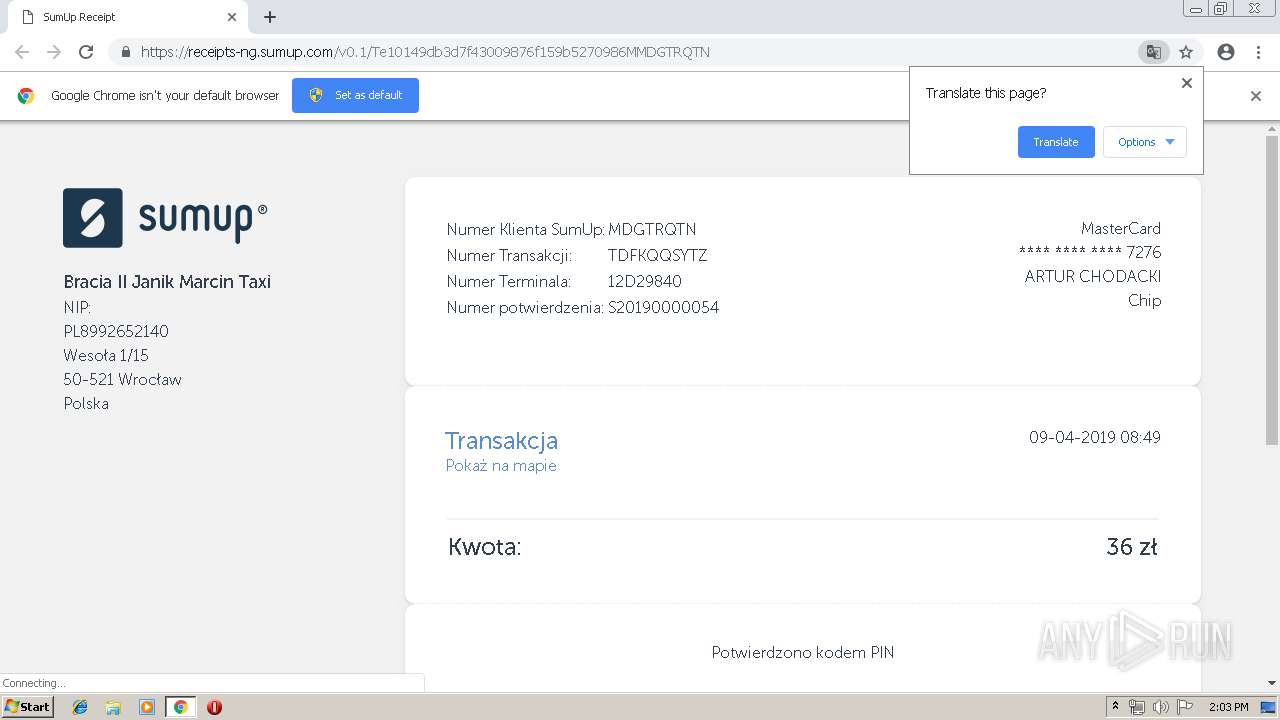This screenshot has height=720, width=1280.
Task: Click the Kwota: label
Action: pos(485,547)
